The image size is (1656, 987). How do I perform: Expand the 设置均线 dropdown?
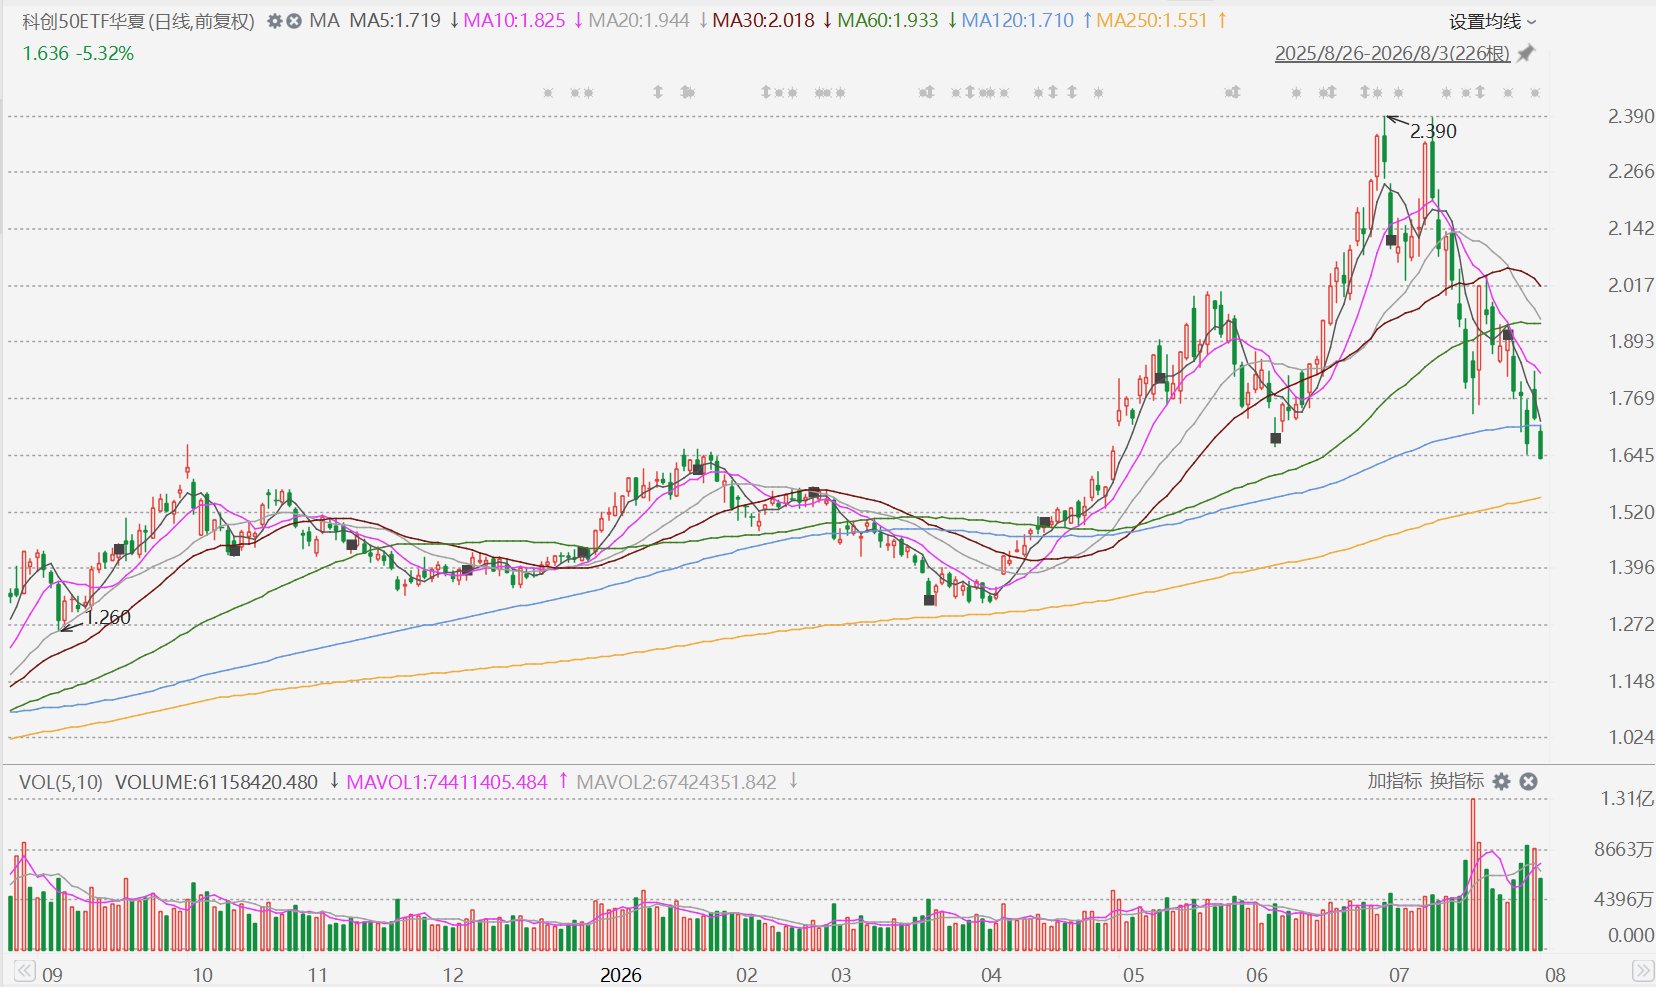[x=1493, y=21]
